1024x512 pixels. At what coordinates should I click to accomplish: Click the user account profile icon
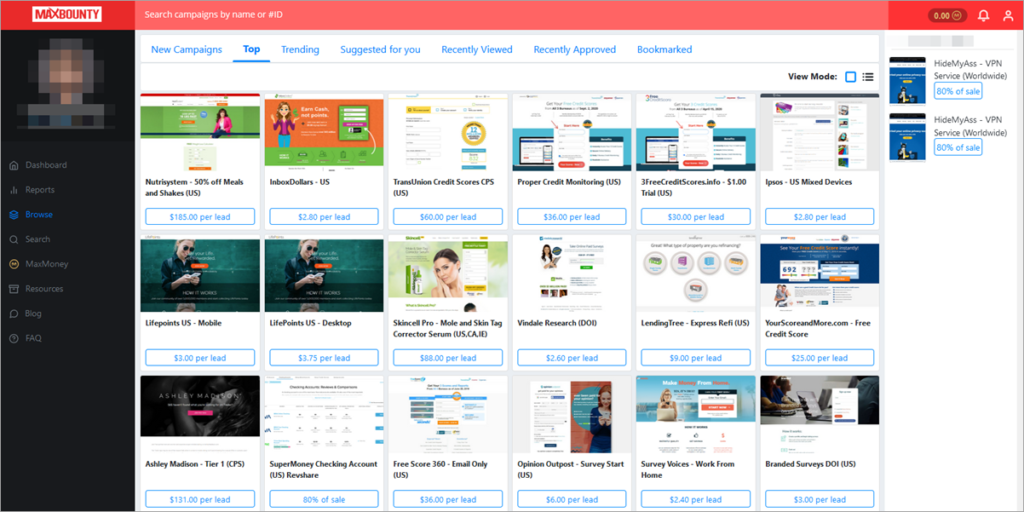pos(1007,15)
